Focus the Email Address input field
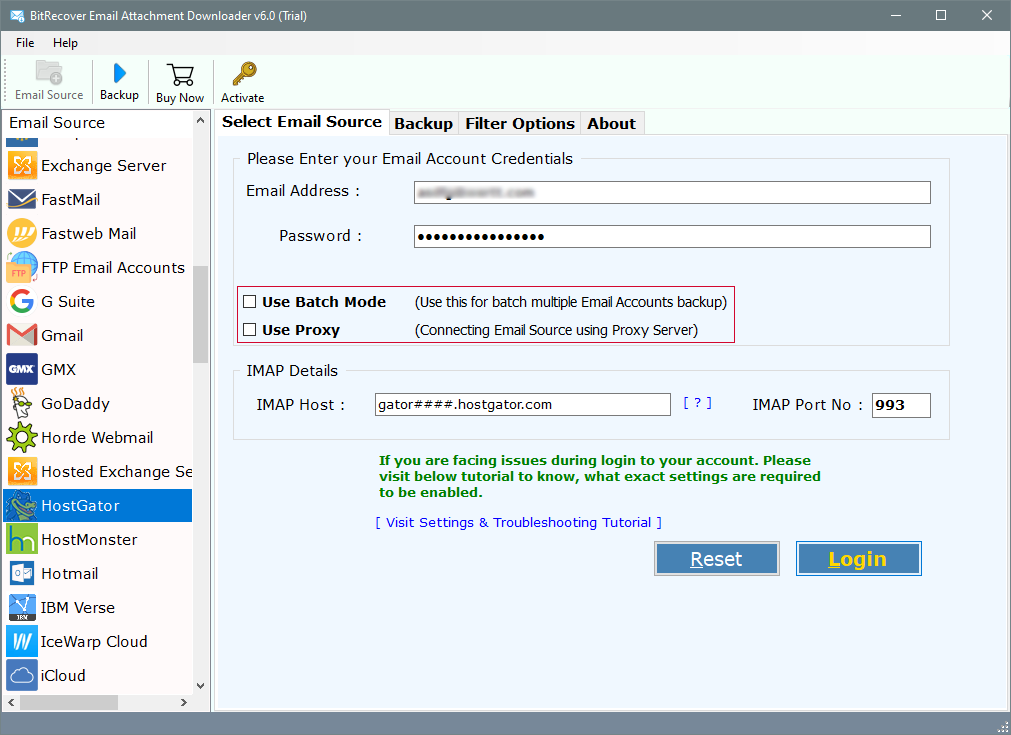The image size is (1011, 735). 672,192
